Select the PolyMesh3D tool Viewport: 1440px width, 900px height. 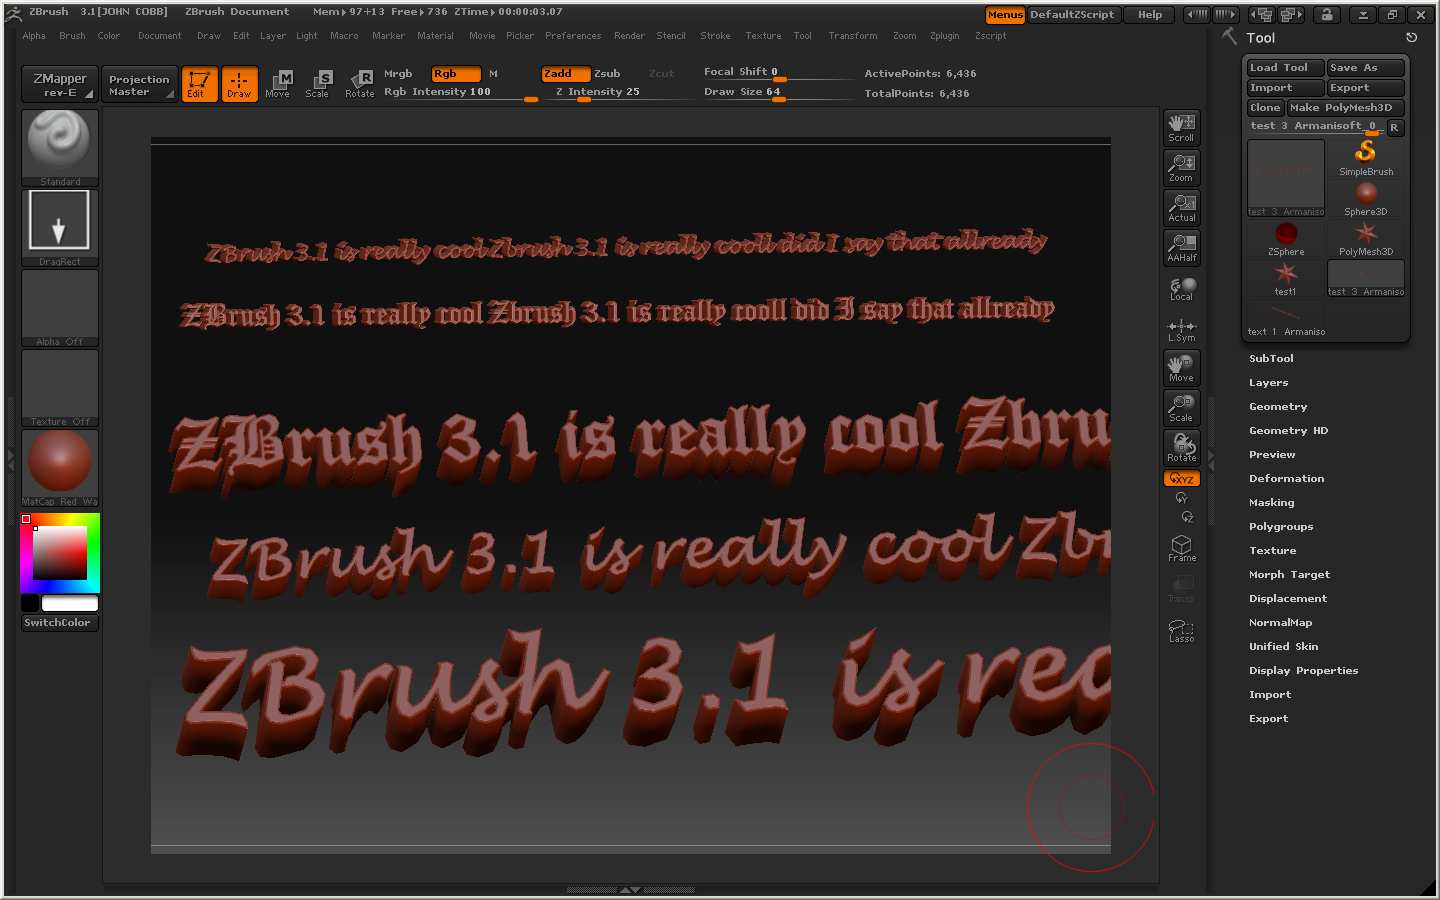[1366, 238]
